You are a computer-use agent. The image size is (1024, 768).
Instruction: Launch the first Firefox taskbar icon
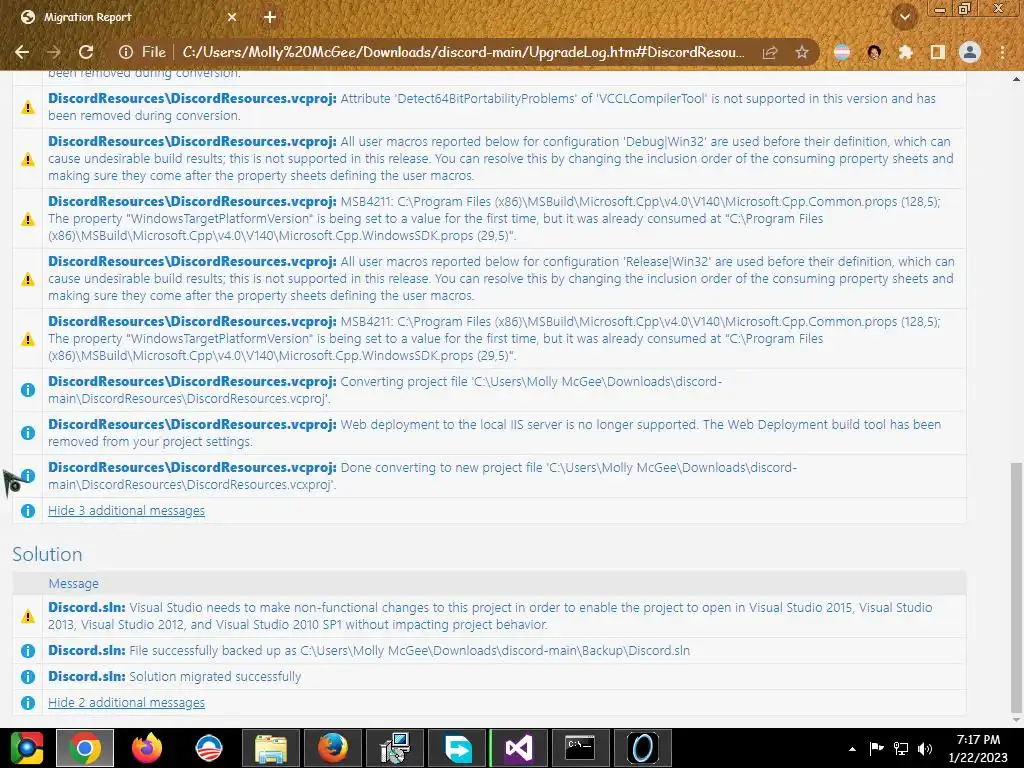click(147, 748)
